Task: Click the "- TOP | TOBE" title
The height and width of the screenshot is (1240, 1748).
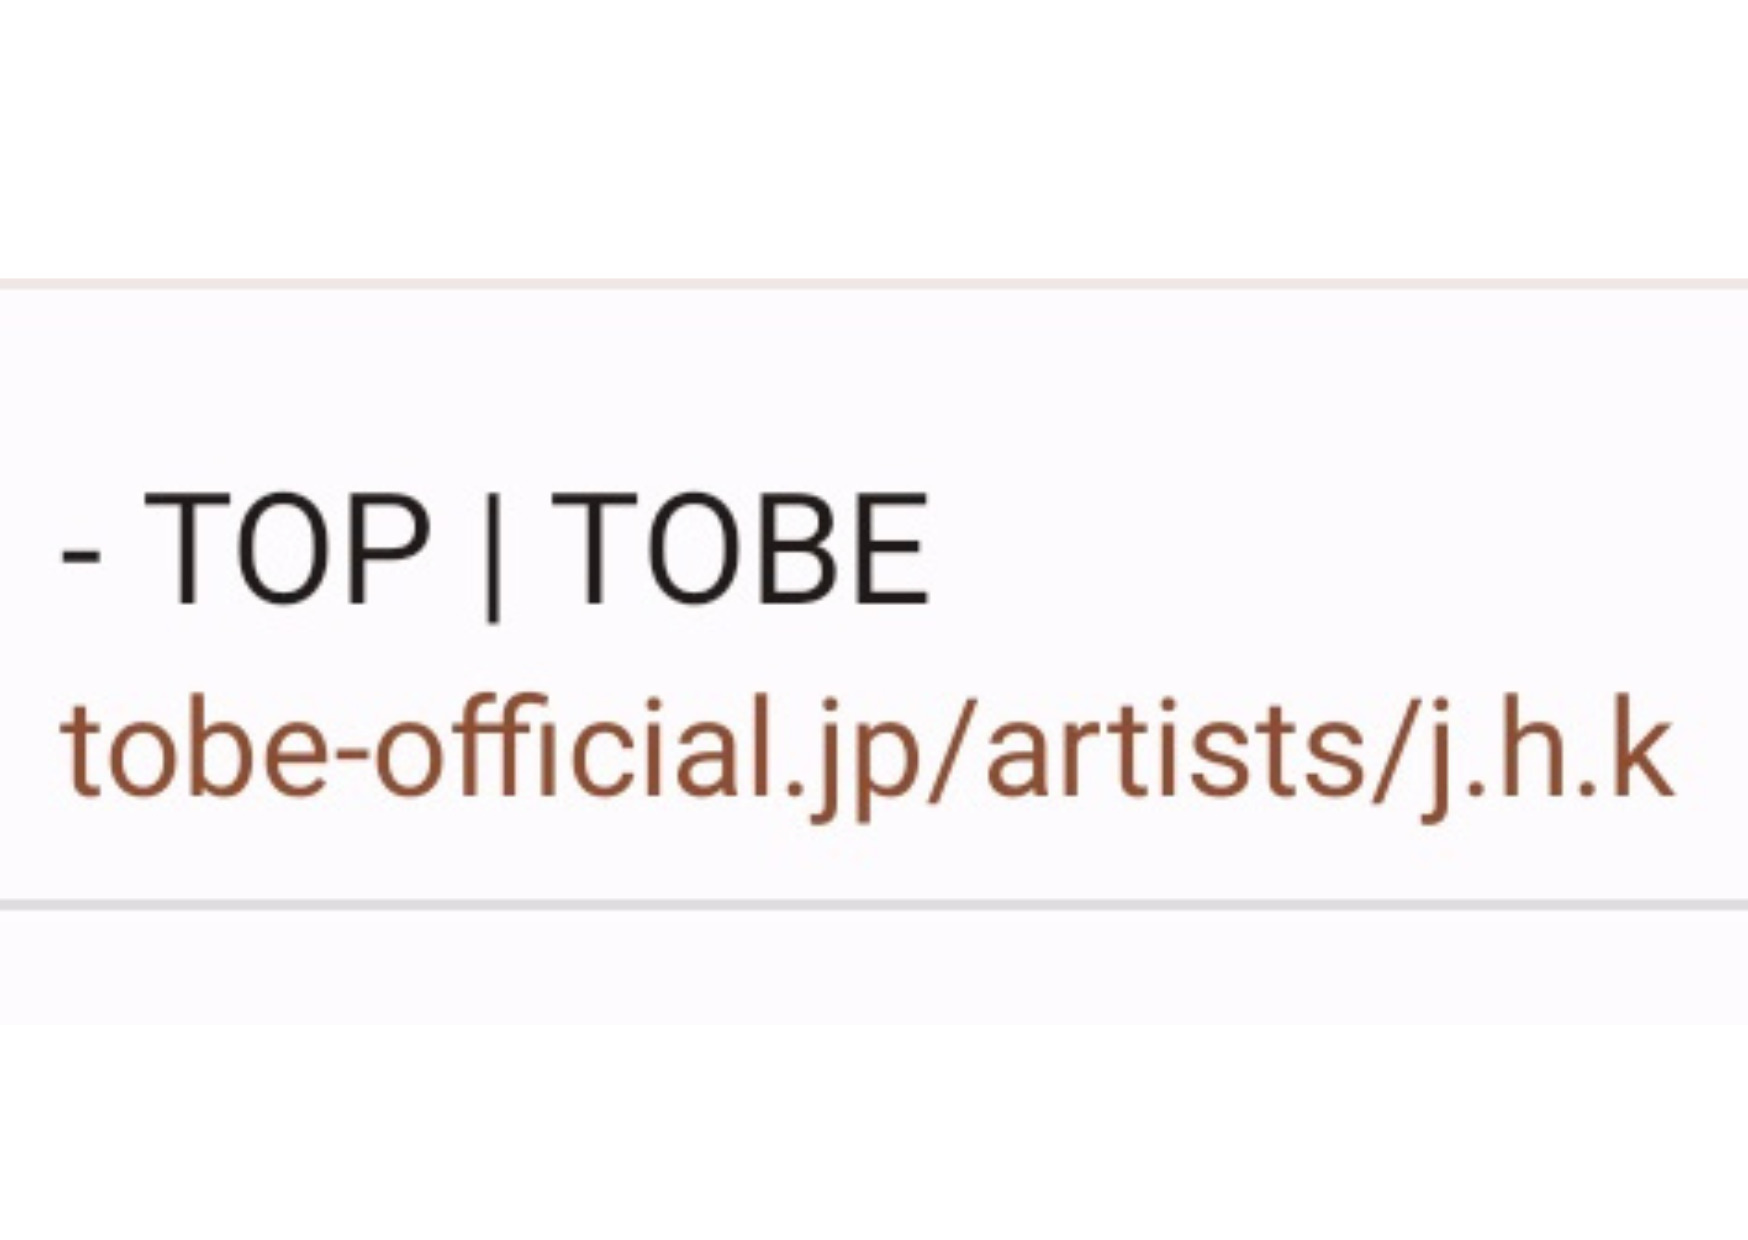Action: [495, 553]
